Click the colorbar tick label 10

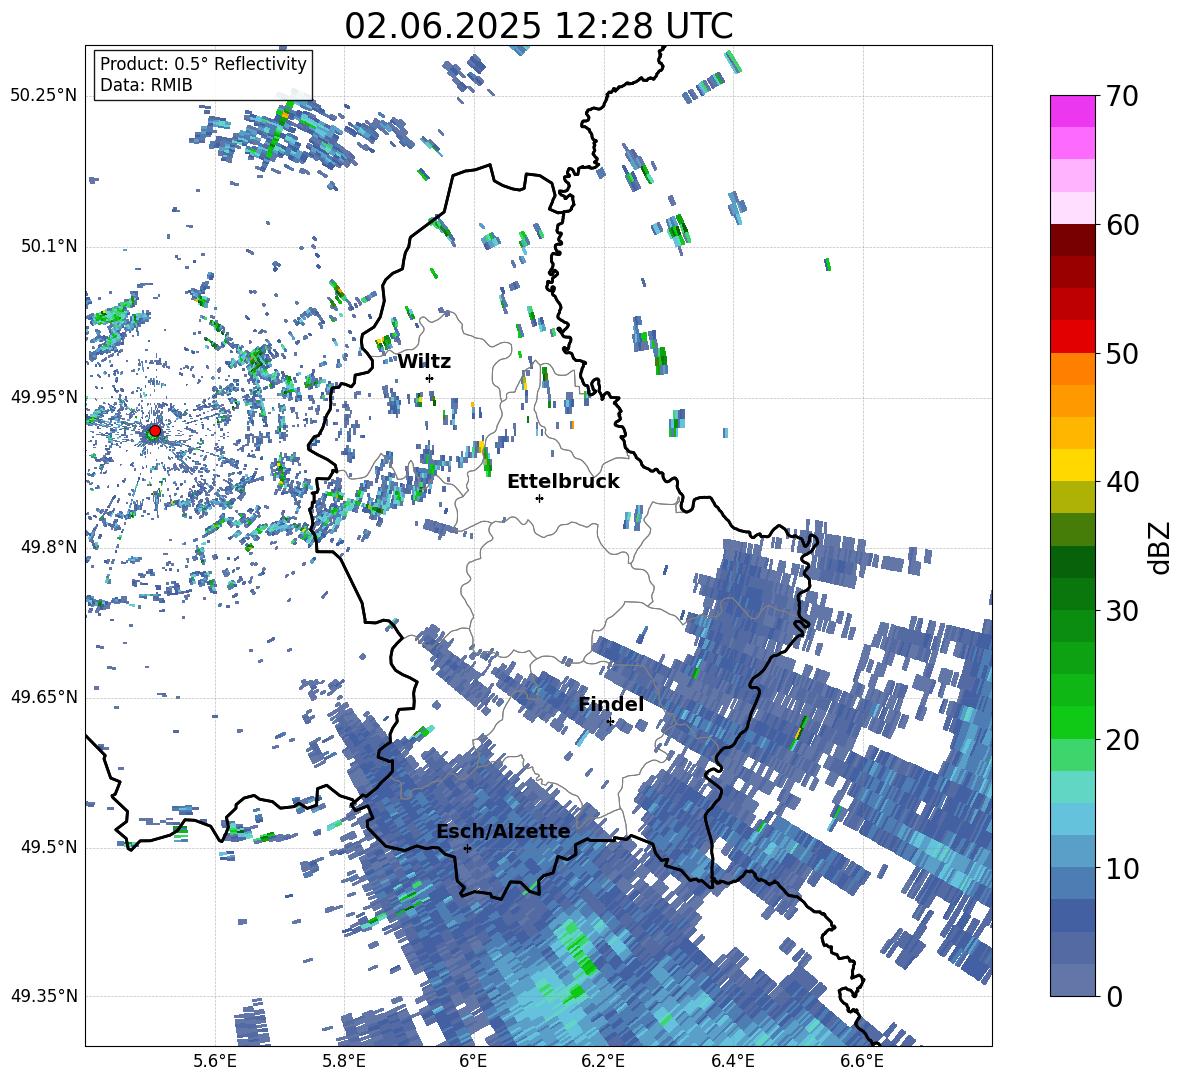(x=1122, y=868)
